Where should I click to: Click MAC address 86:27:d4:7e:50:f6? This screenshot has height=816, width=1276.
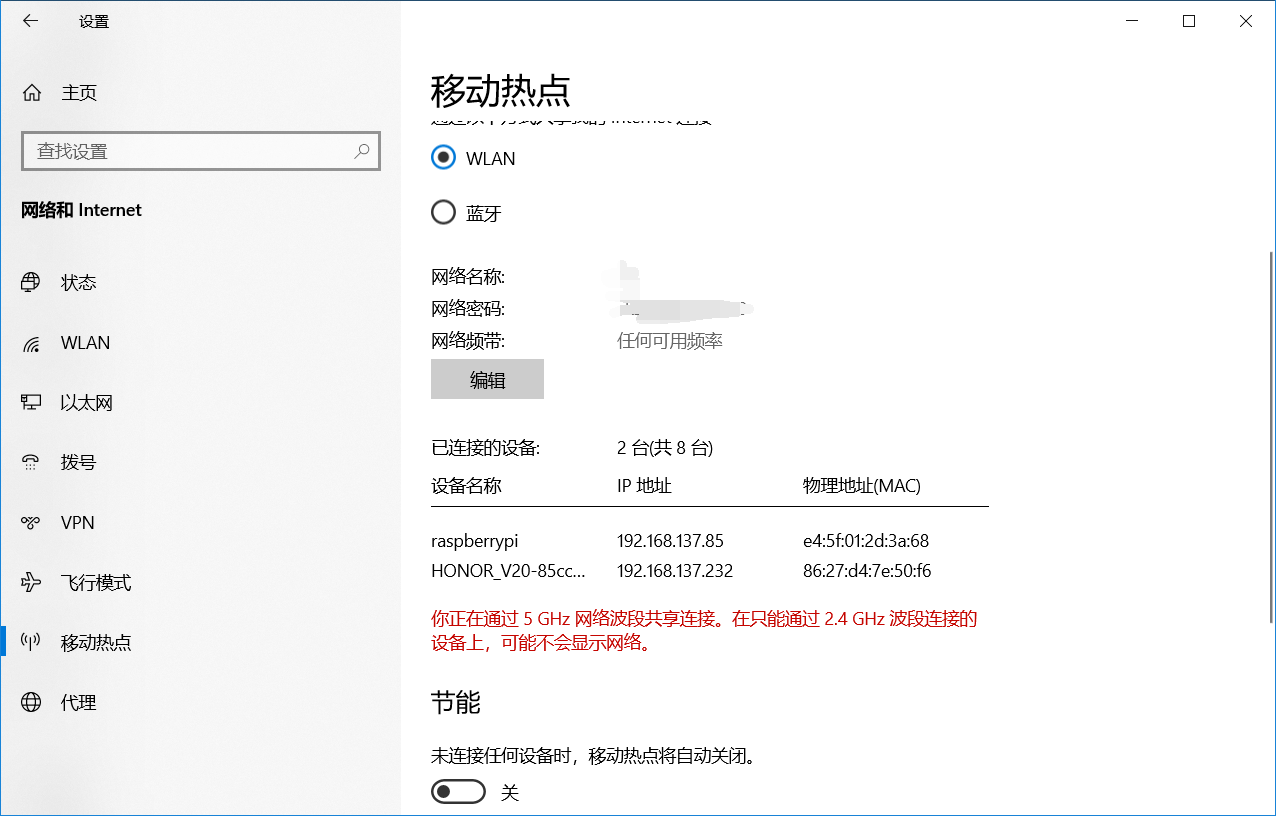click(867, 571)
